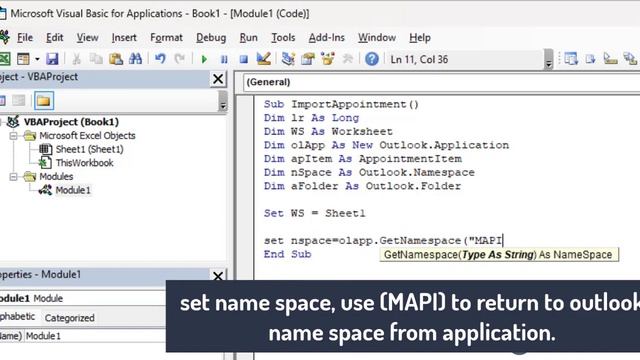The width and height of the screenshot is (640, 360).
Task: Click the Ln 11, Col 36 position box
Action: click(464, 60)
